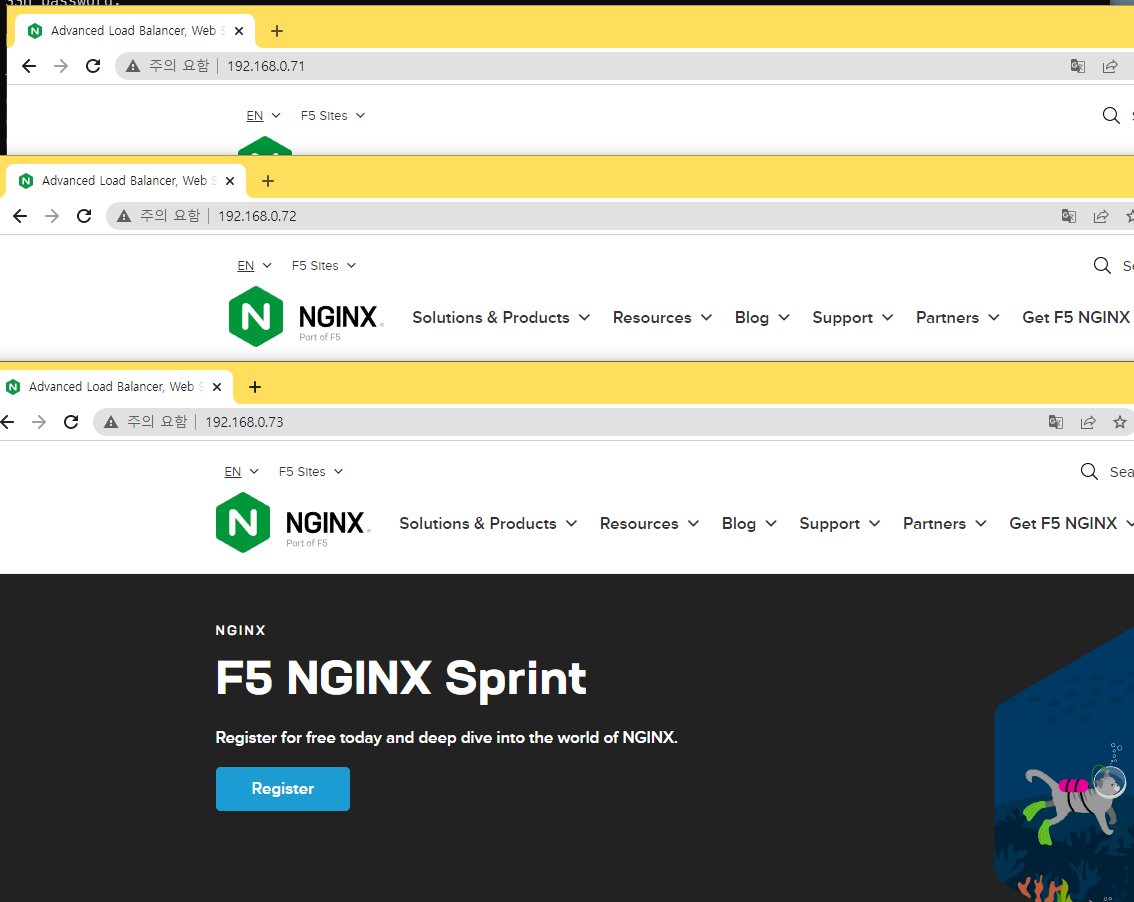The image size is (1134, 902).
Task: Open Resources menu in the 192.168.0.72 page
Action: (662, 318)
